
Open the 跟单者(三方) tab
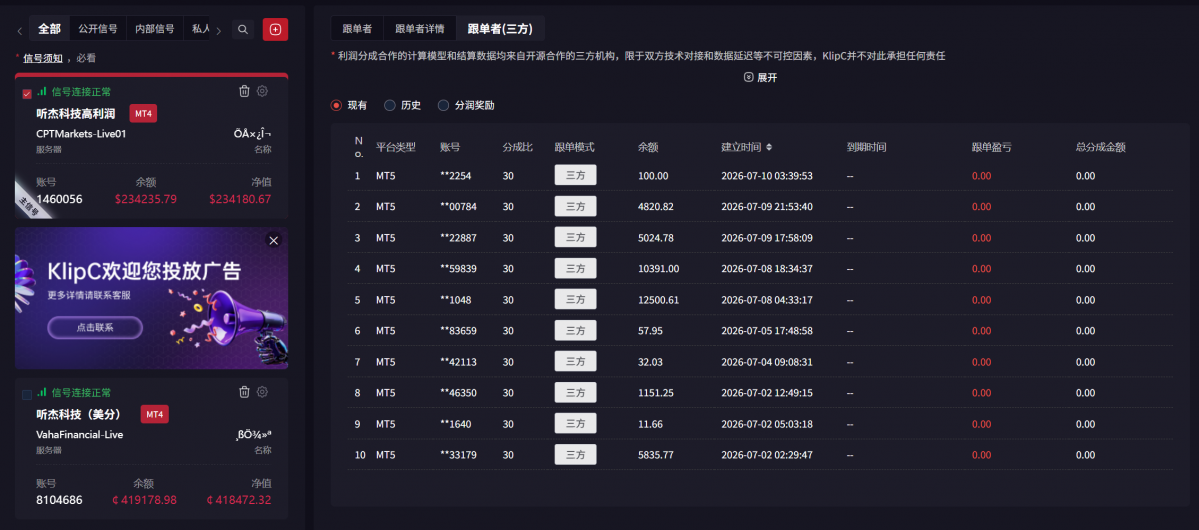click(x=500, y=29)
